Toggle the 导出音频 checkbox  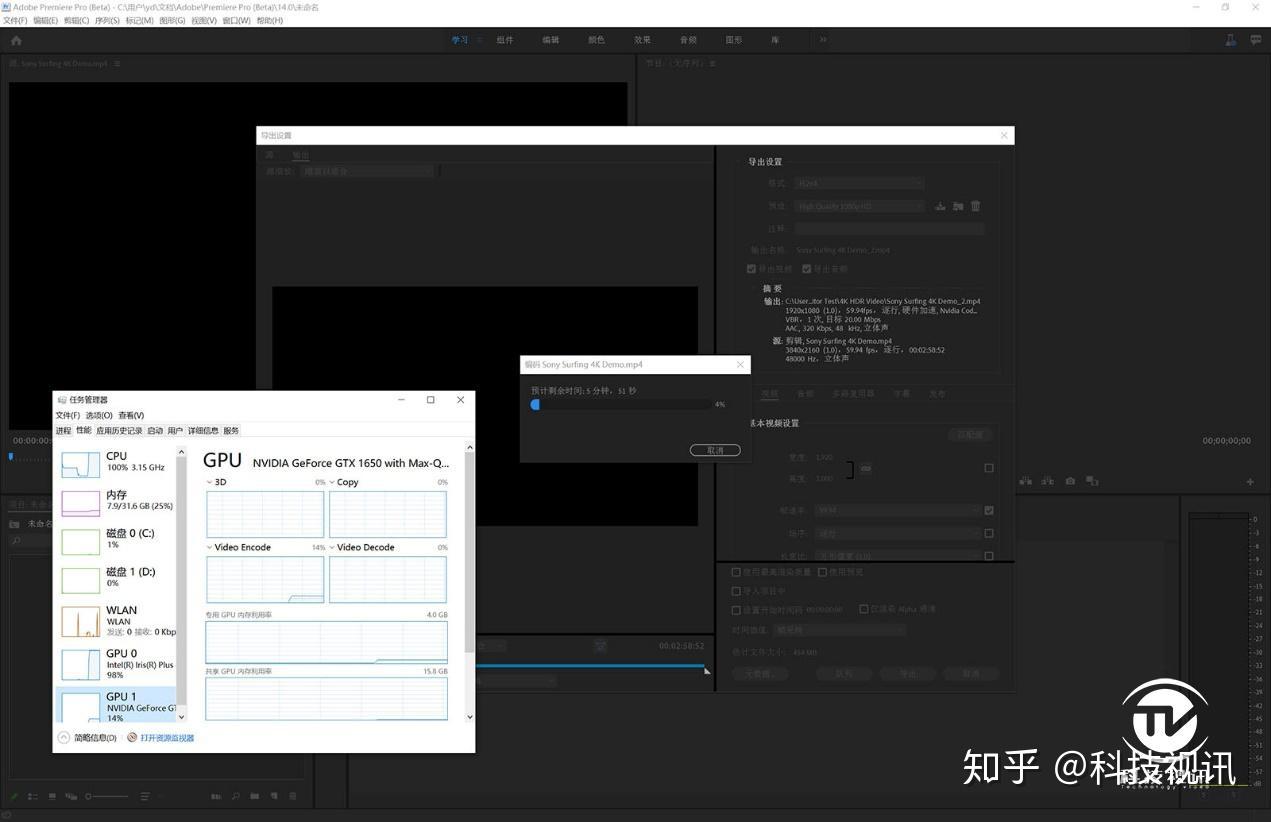(x=807, y=269)
